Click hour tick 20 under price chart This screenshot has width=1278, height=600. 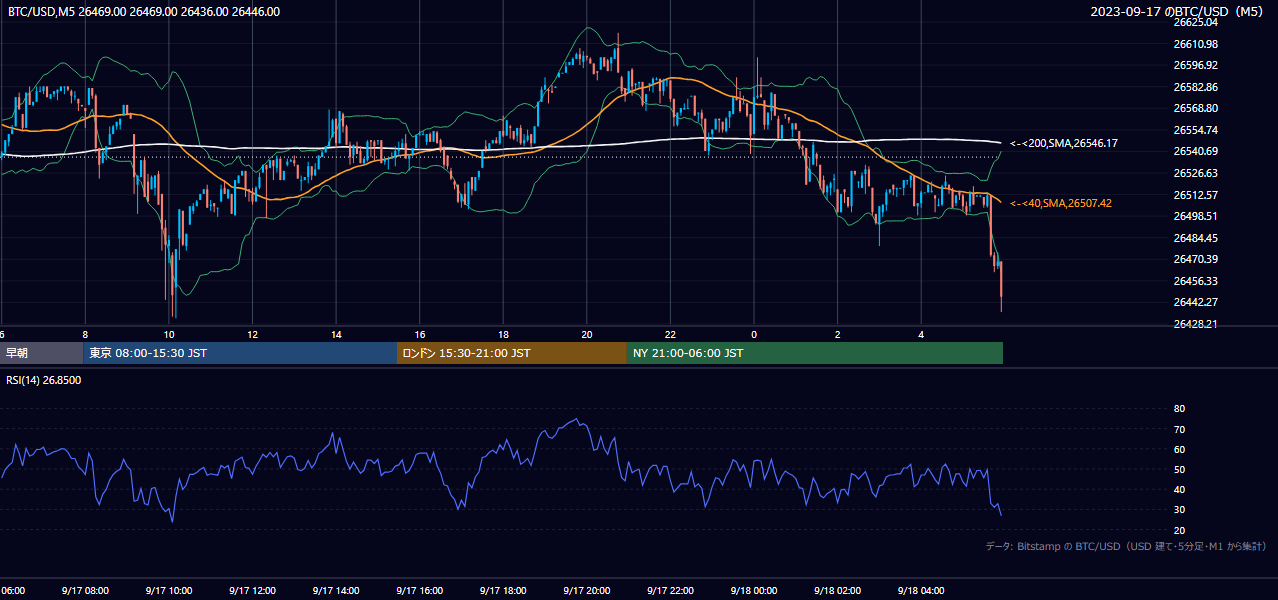587,335
